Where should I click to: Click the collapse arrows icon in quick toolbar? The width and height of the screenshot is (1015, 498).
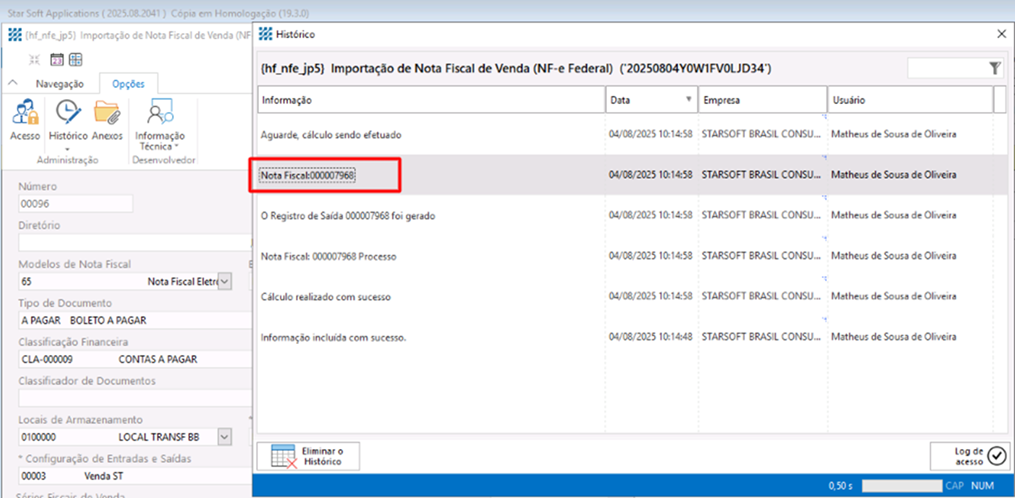(35, 59)
